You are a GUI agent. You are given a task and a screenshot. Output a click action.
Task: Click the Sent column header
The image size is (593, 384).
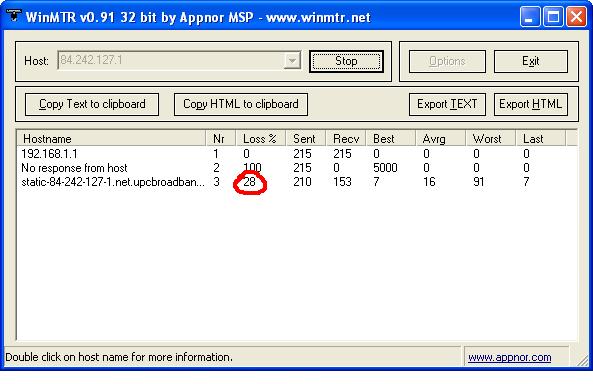306,138
